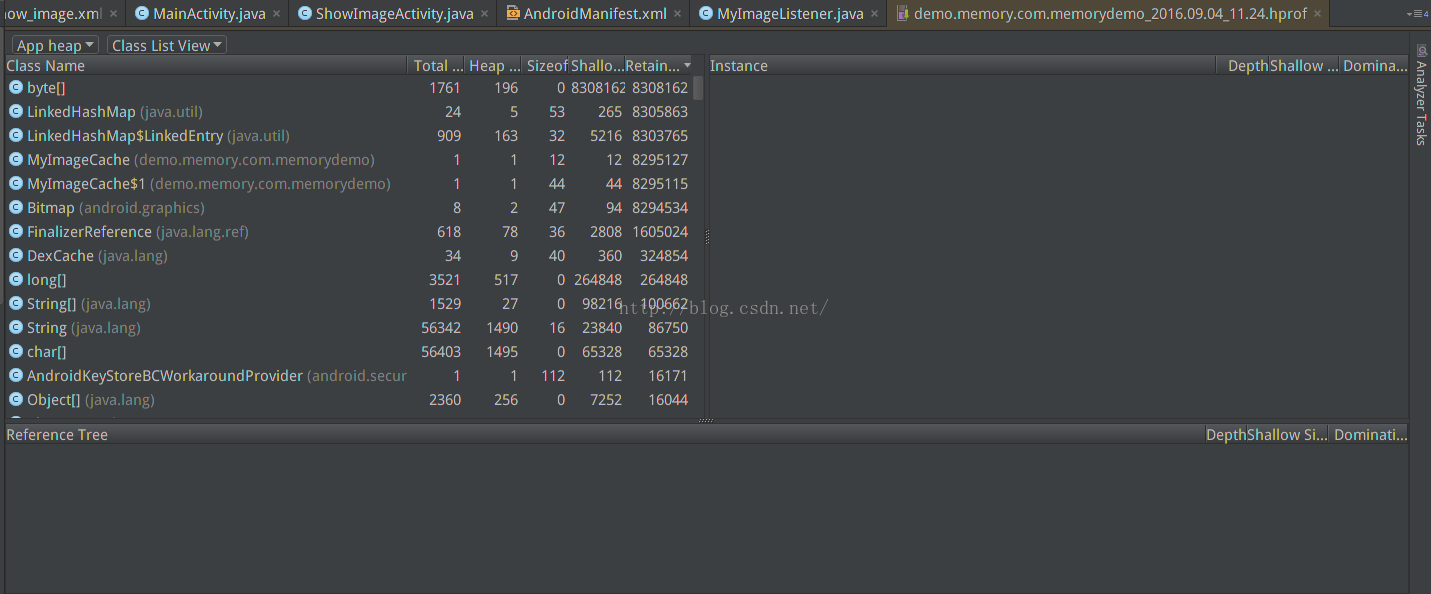Sort by the Retained Size column

tap(657, 66)
